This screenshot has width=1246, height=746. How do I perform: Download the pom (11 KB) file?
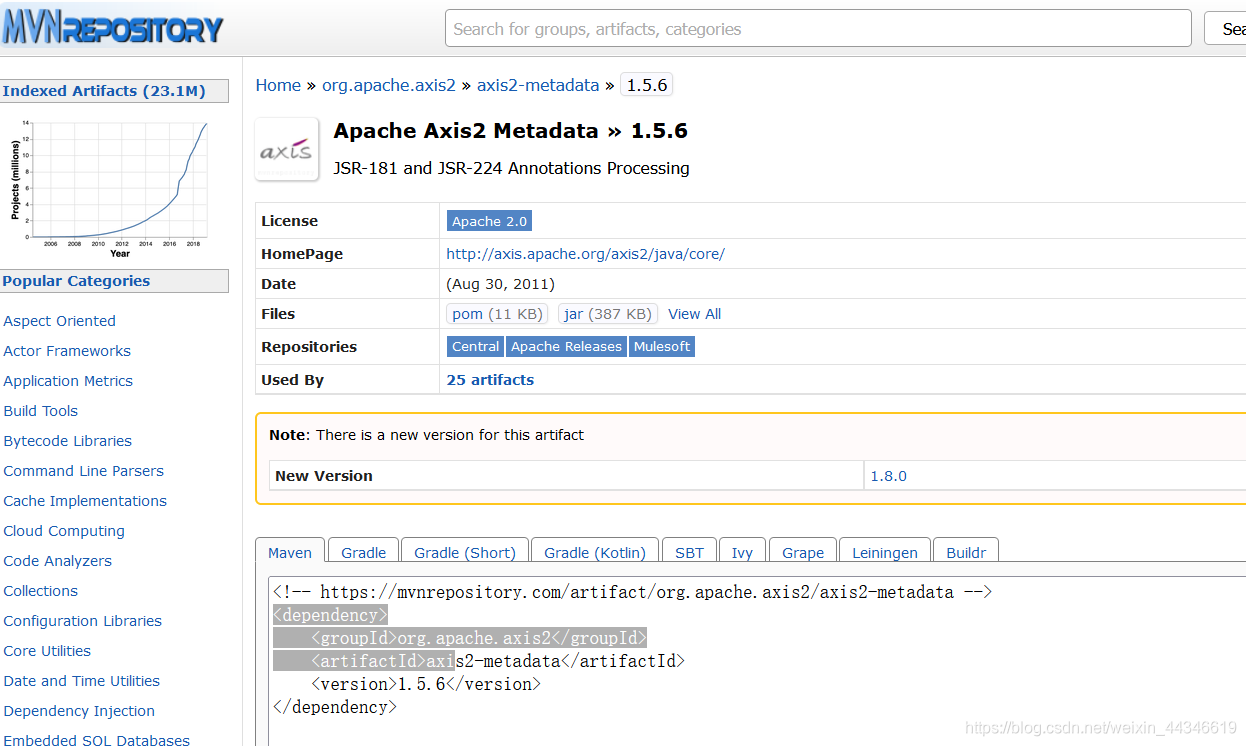497,314
